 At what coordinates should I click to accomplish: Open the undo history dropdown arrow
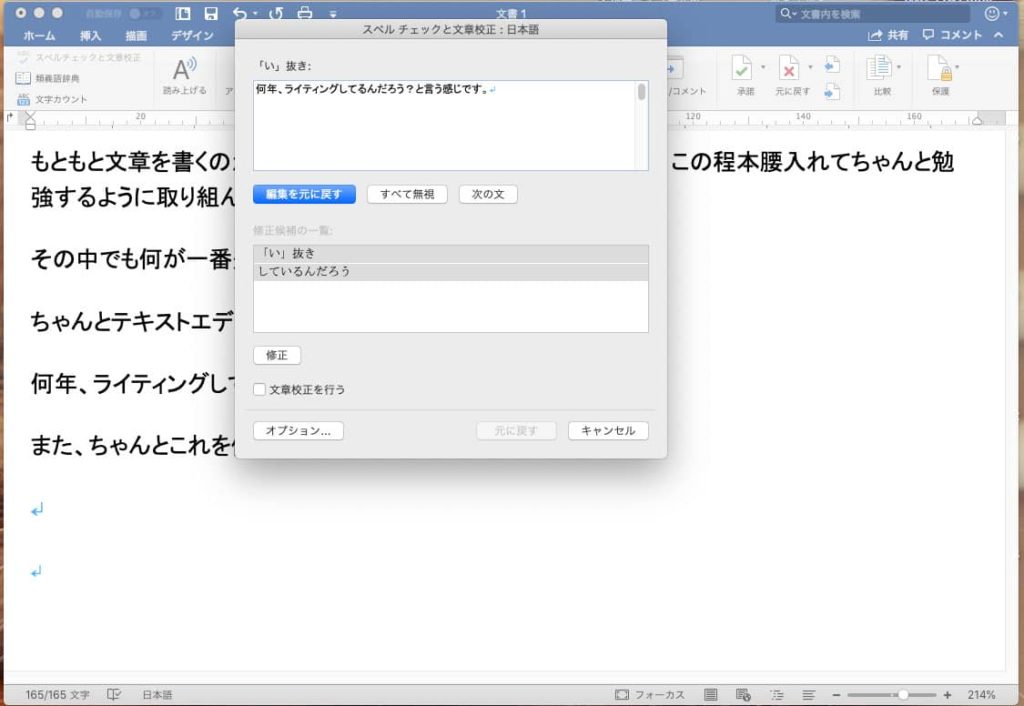tap(255, 14)
